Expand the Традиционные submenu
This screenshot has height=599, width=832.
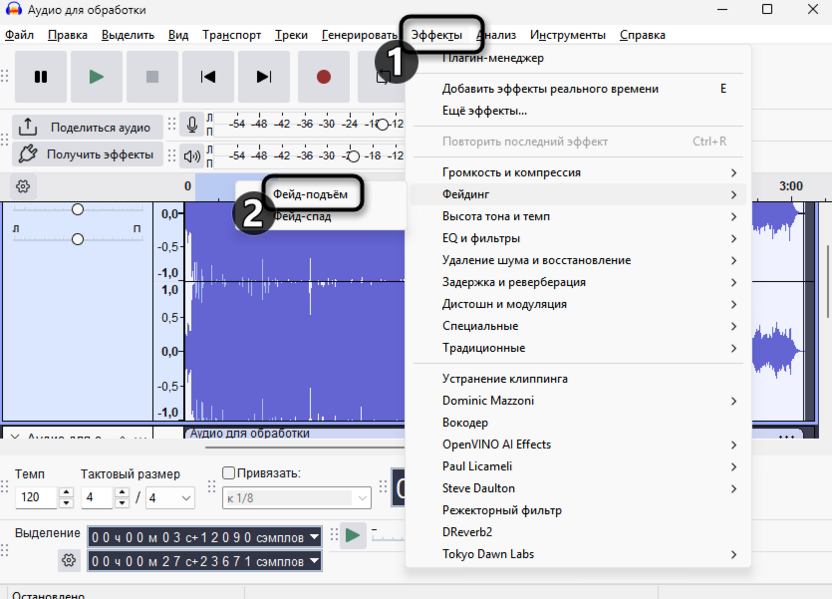pyautogui.click(x=578, y=348)
